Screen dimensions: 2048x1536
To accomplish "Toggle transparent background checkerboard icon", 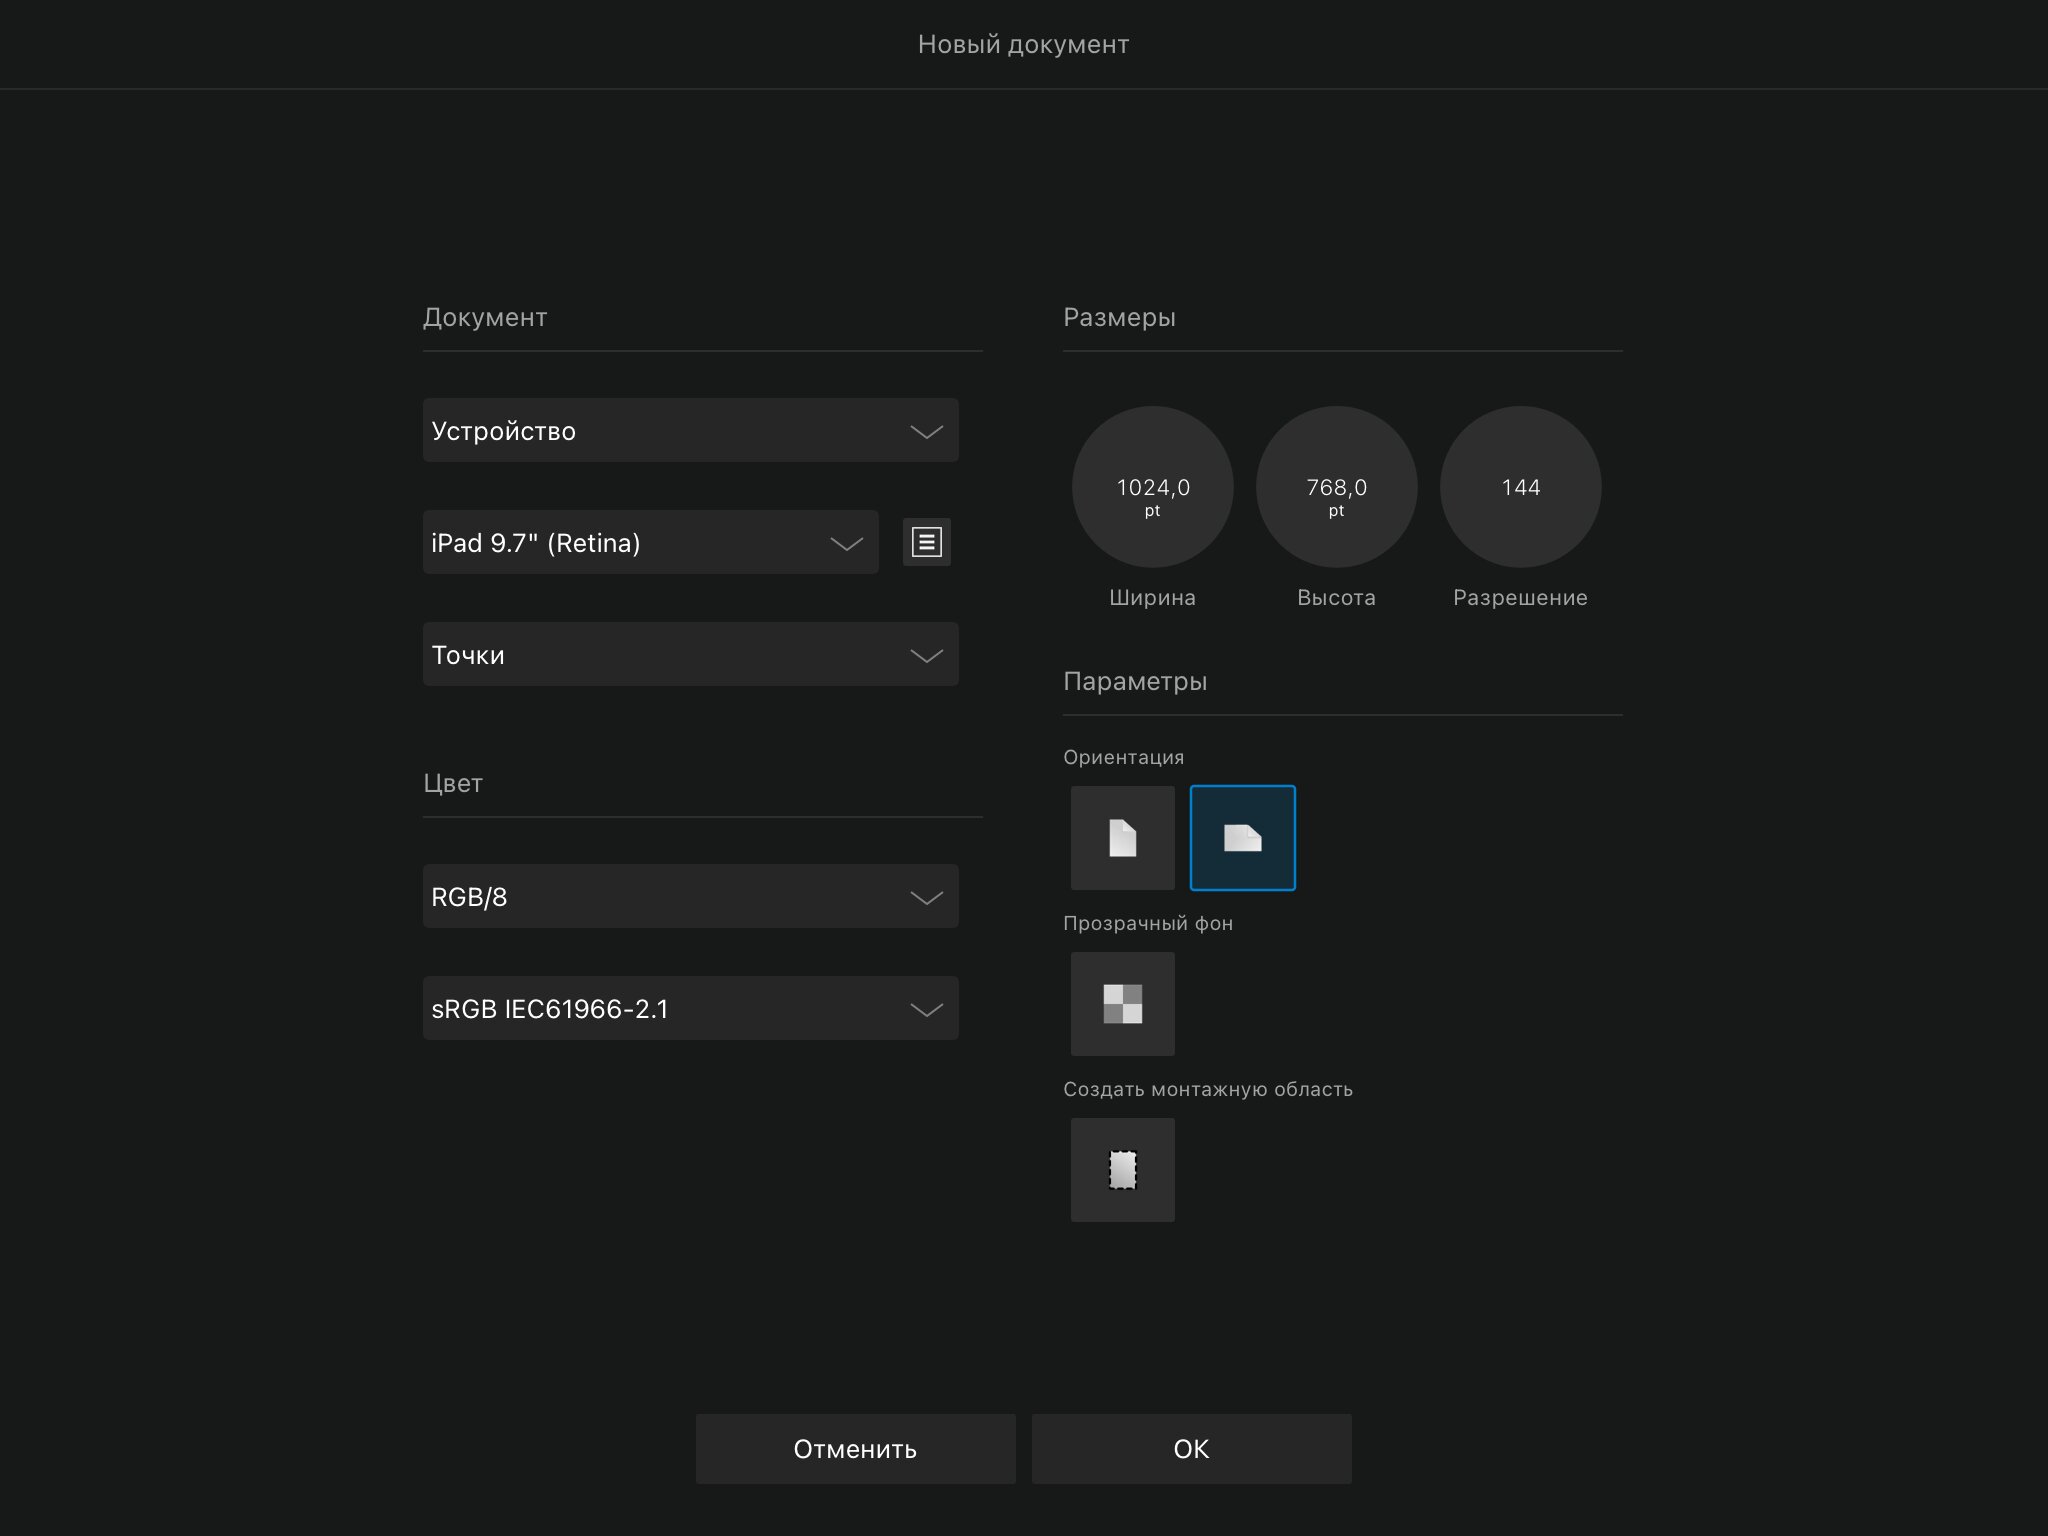I will click(1122, 1004).
